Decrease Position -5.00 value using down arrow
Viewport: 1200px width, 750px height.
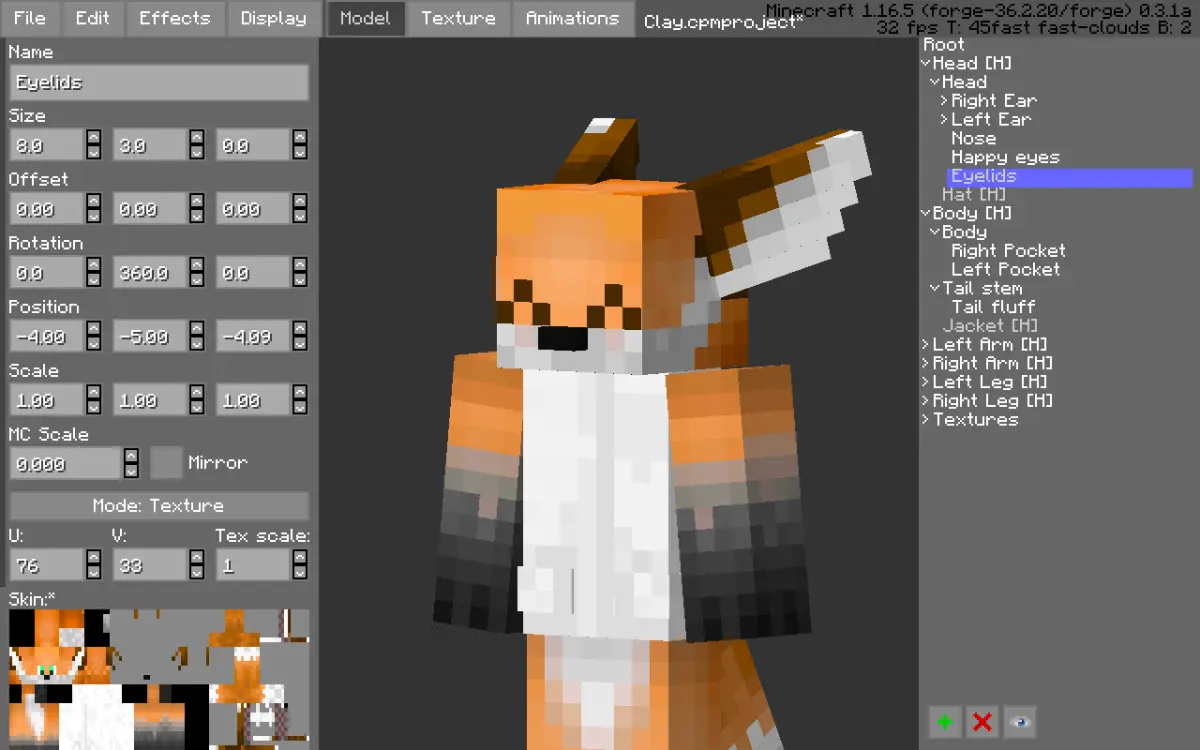tap(197, 345)
